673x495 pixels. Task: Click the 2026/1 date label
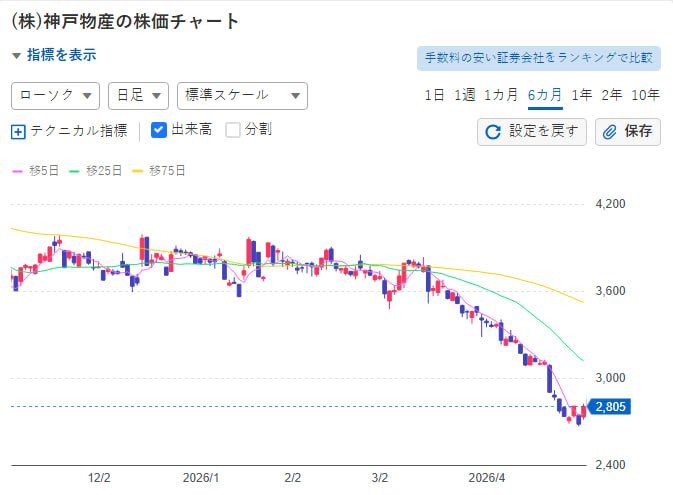coord(201,478)
